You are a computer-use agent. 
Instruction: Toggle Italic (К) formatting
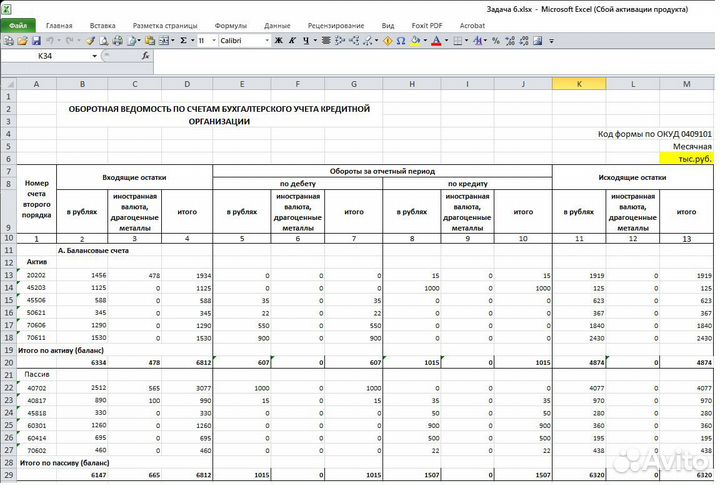293,41
